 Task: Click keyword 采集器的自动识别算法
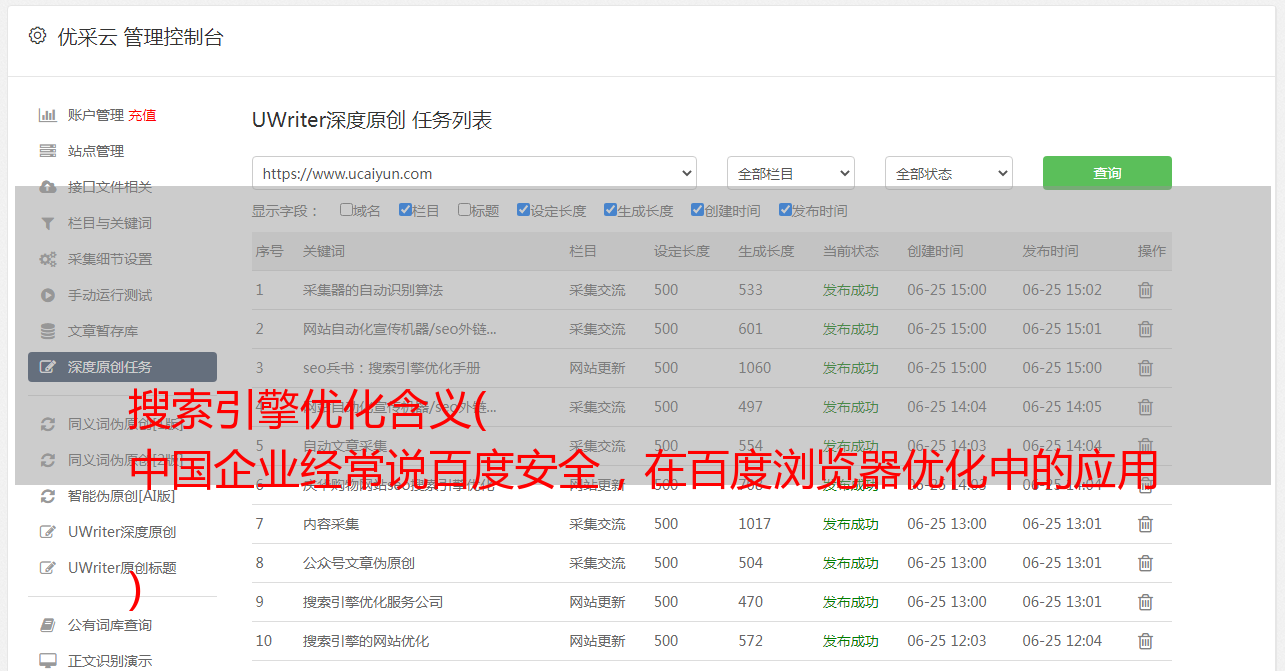pos(373,290)
